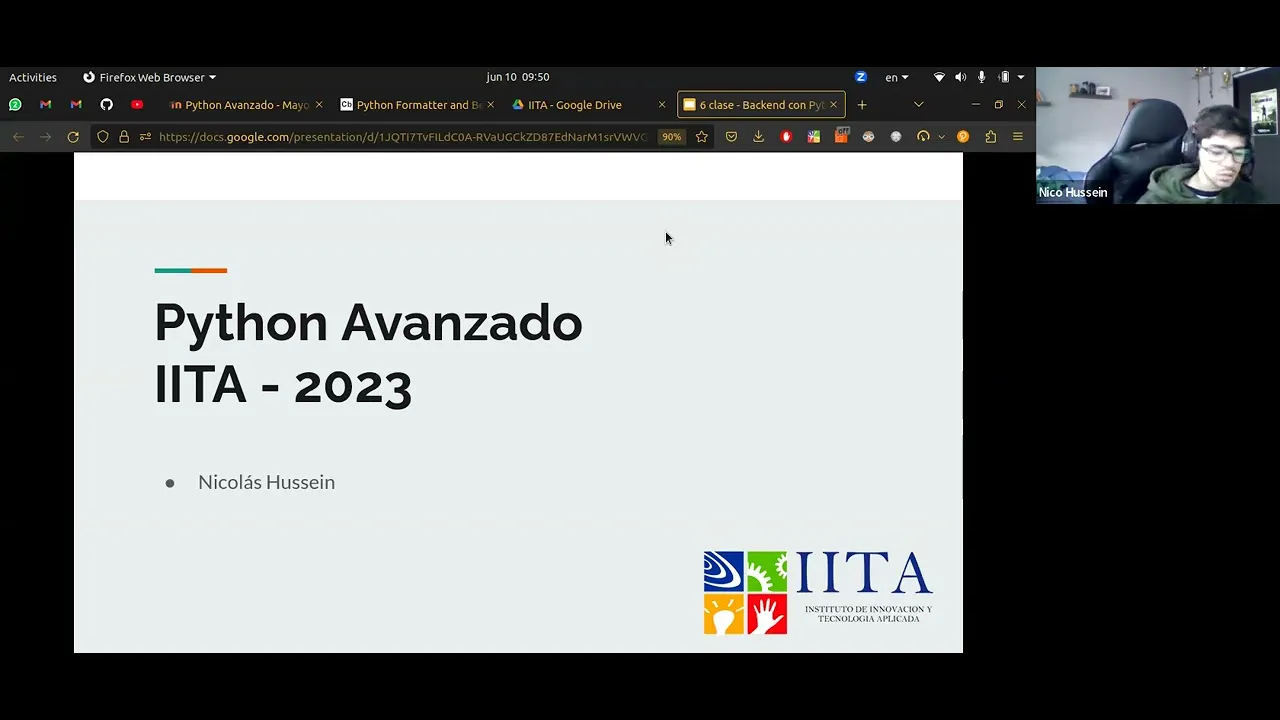Expand the list all tabs dropdown

[x=918, y=105]
